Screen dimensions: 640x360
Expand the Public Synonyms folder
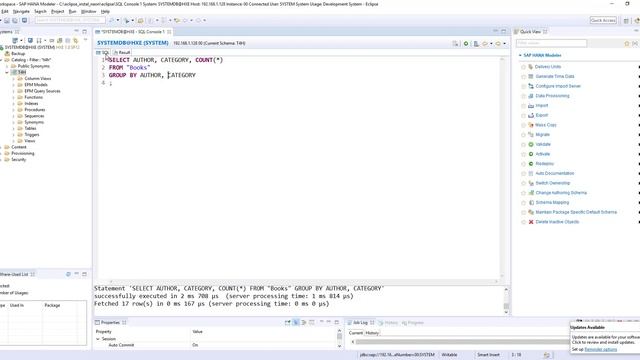coord(7,66)
